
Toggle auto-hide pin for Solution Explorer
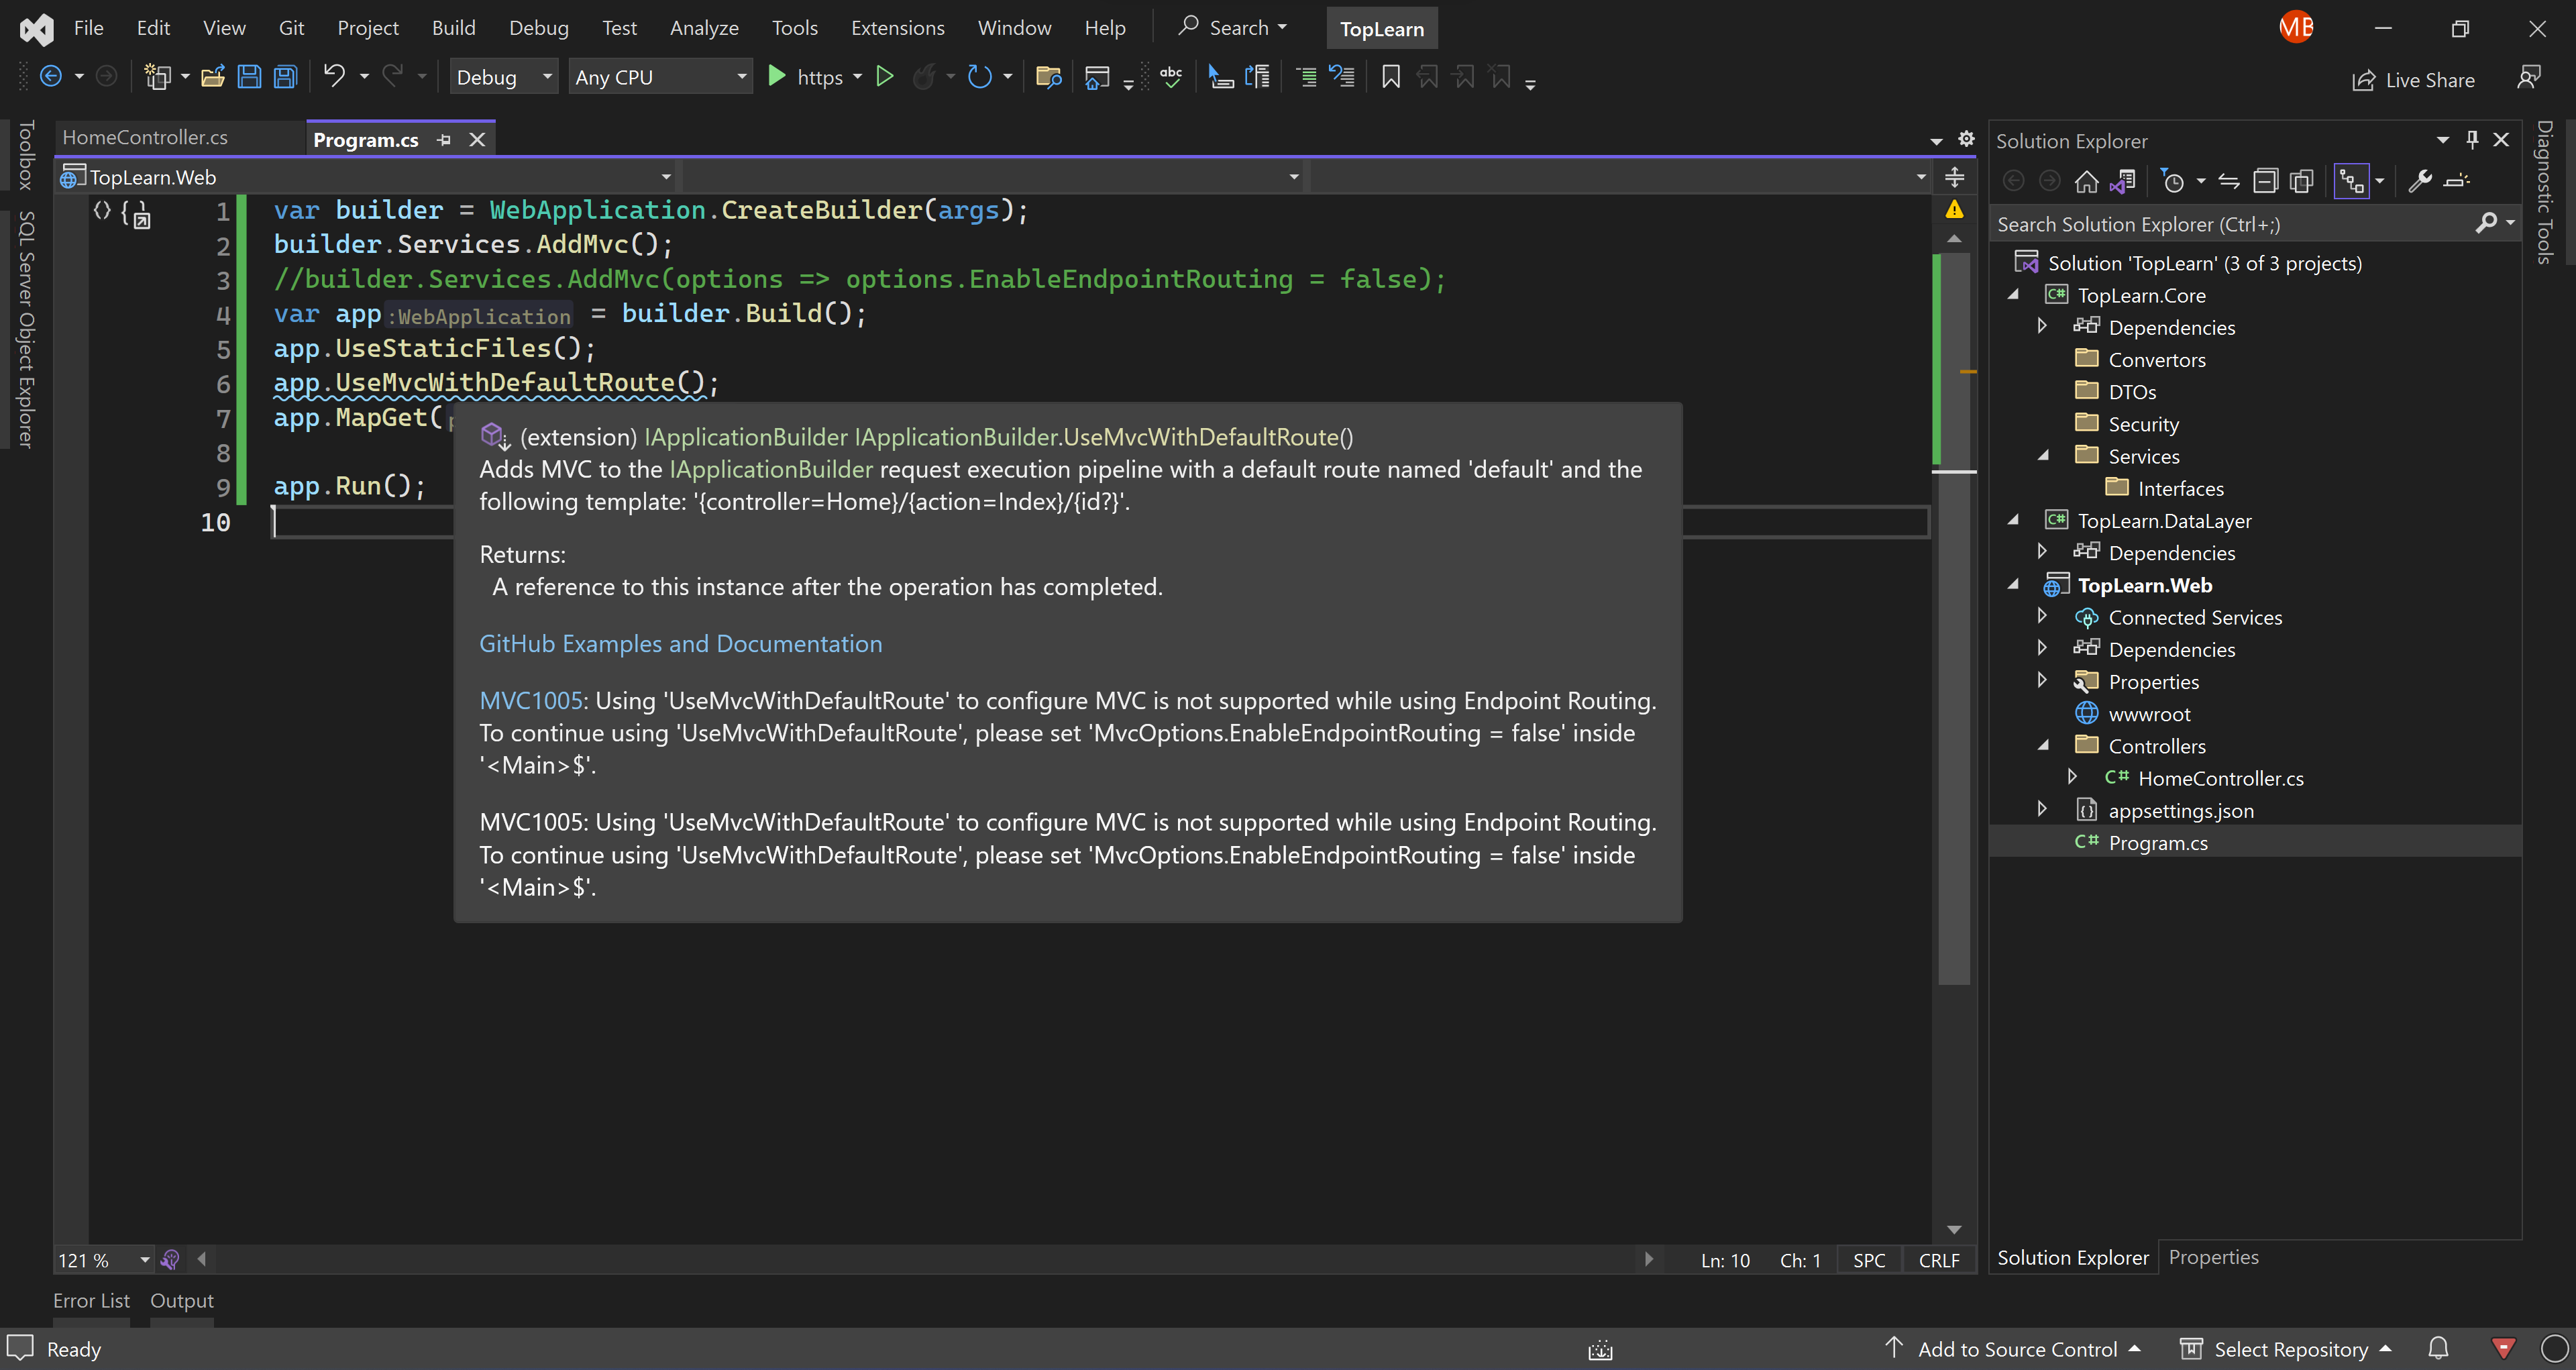[x=2472, y=140]
